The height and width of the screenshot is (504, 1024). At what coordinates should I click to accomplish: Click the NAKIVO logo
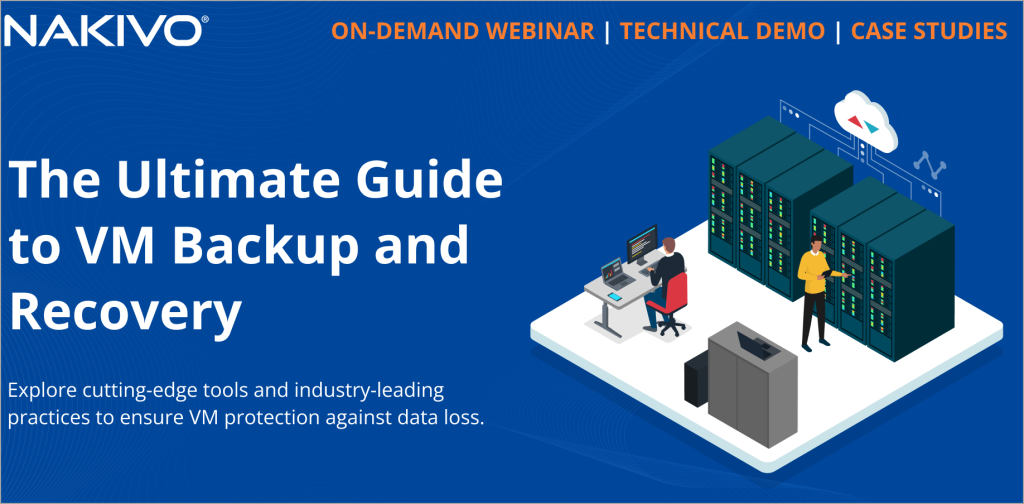[x=106, y=31]
